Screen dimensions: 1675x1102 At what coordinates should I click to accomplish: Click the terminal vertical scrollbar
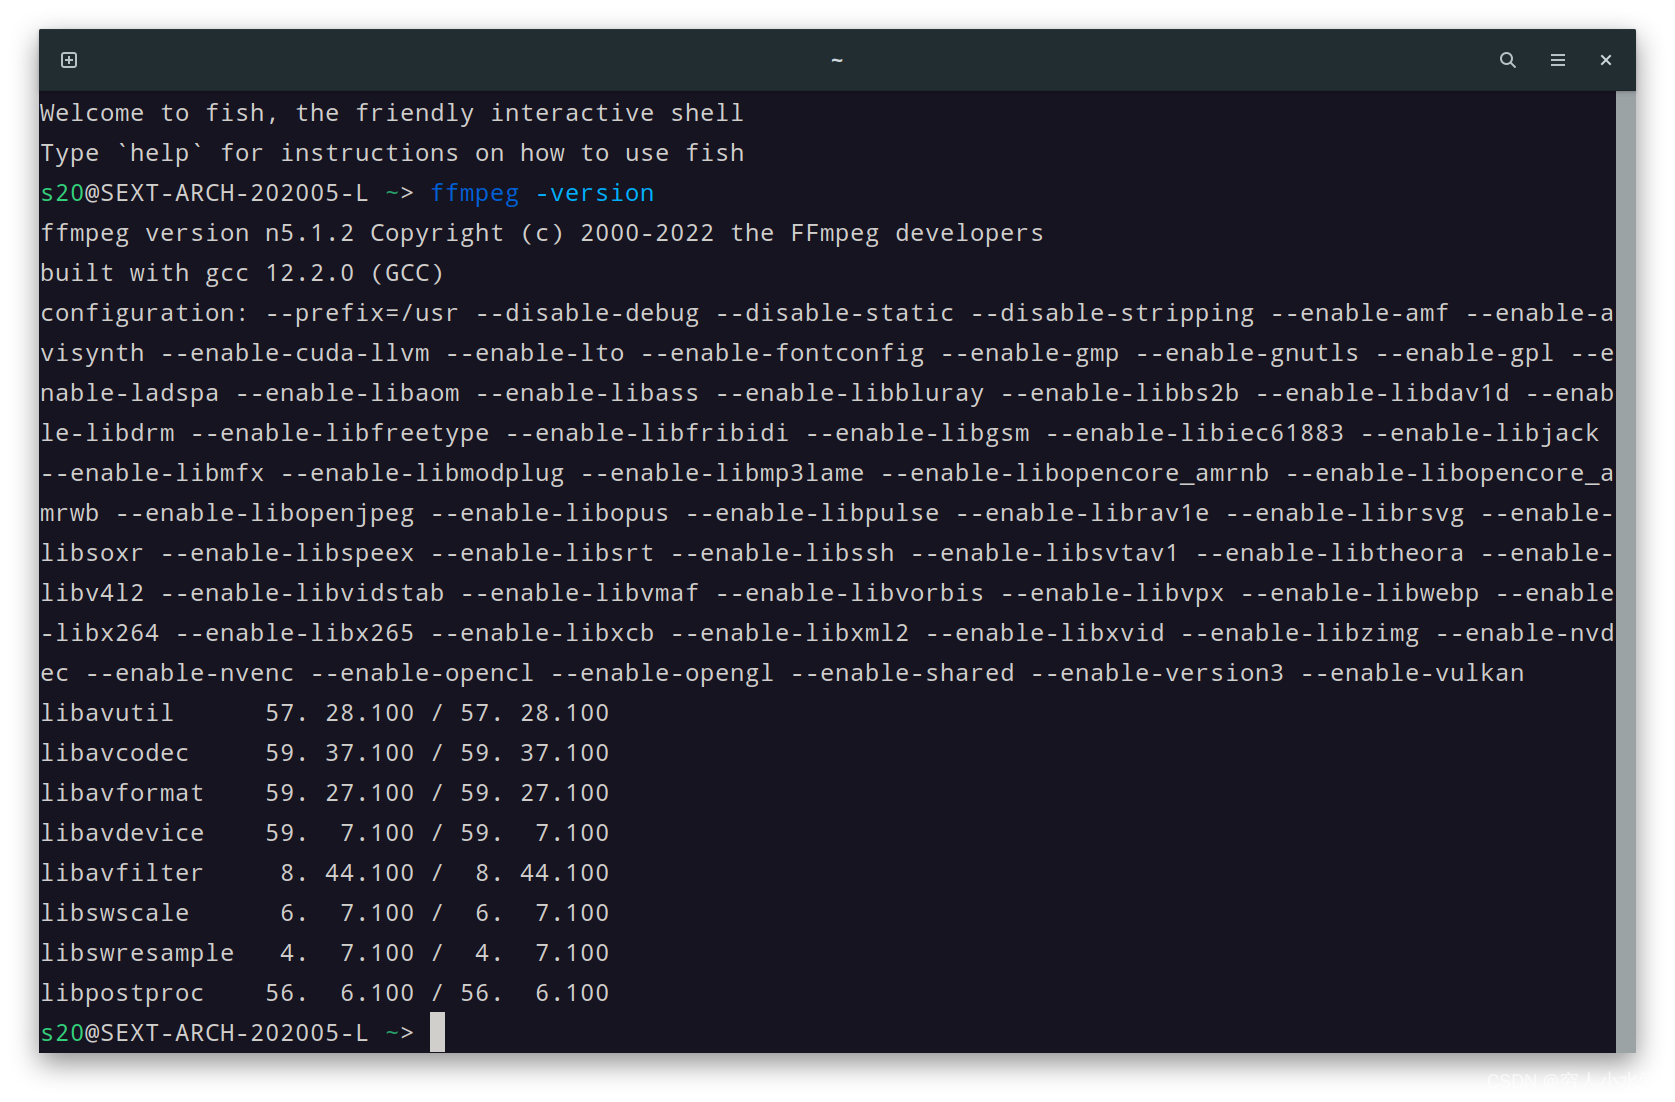(x=1626, y=570)
